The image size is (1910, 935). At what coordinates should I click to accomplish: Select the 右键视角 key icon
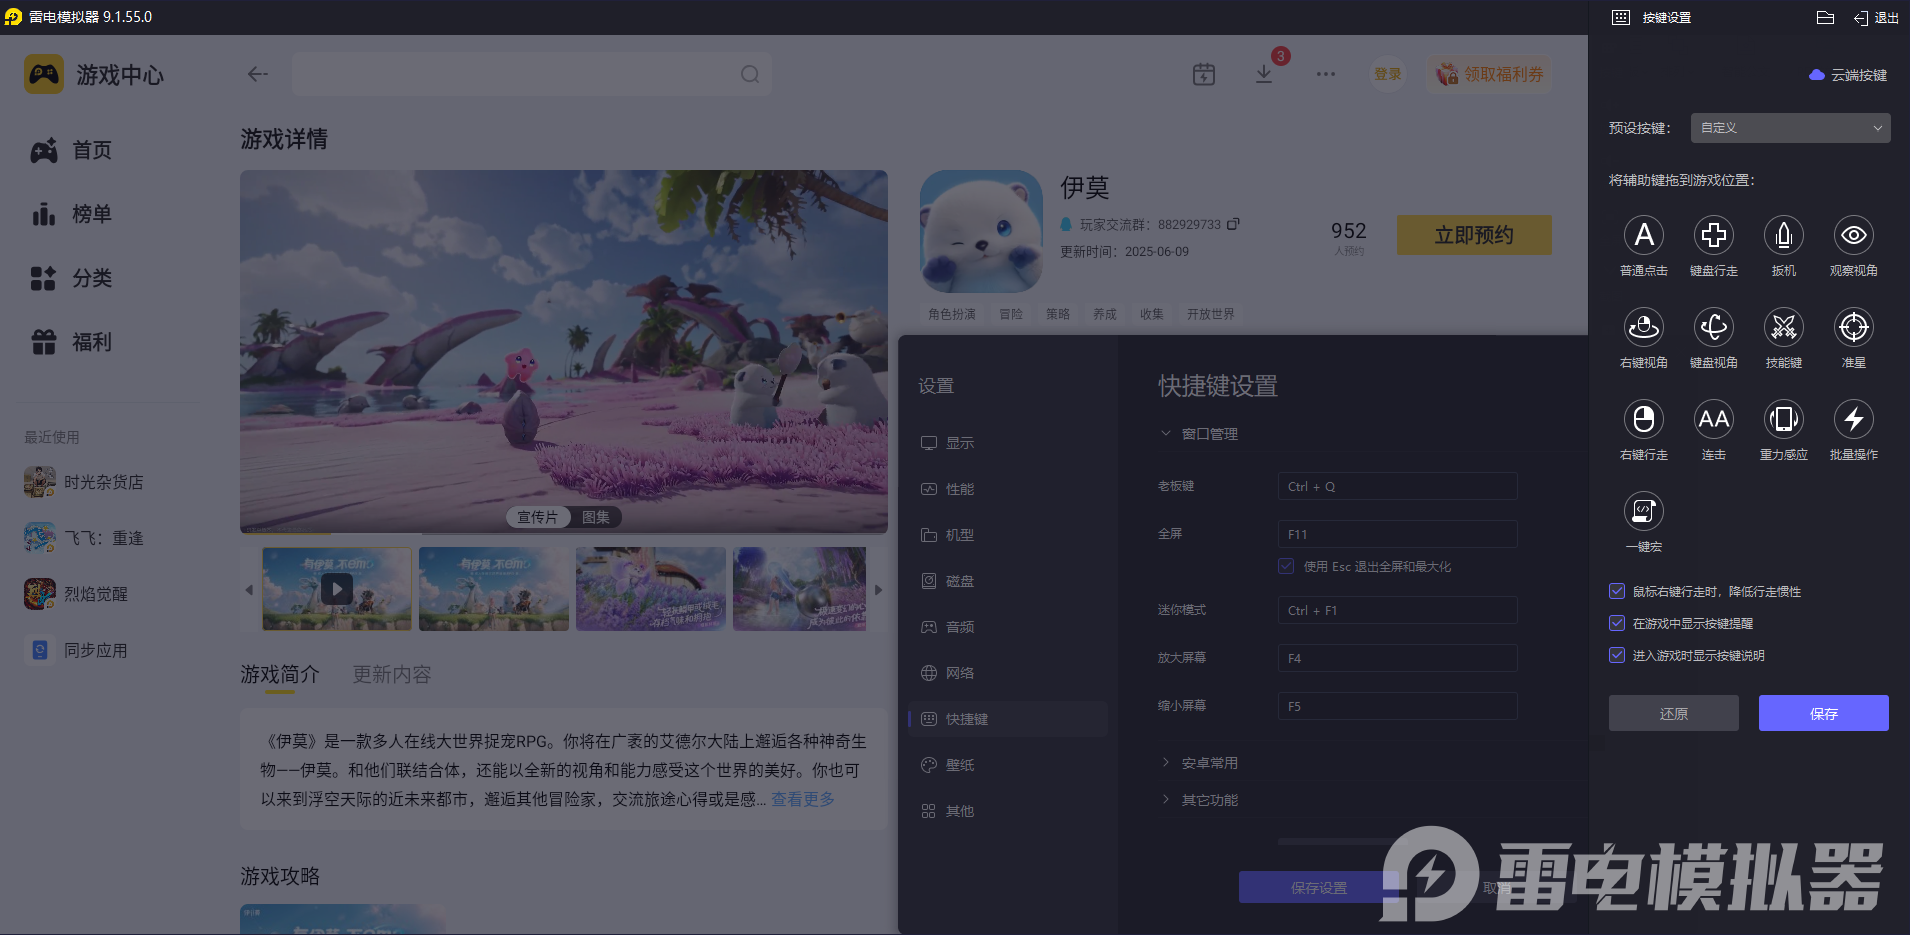(1644, 328)
